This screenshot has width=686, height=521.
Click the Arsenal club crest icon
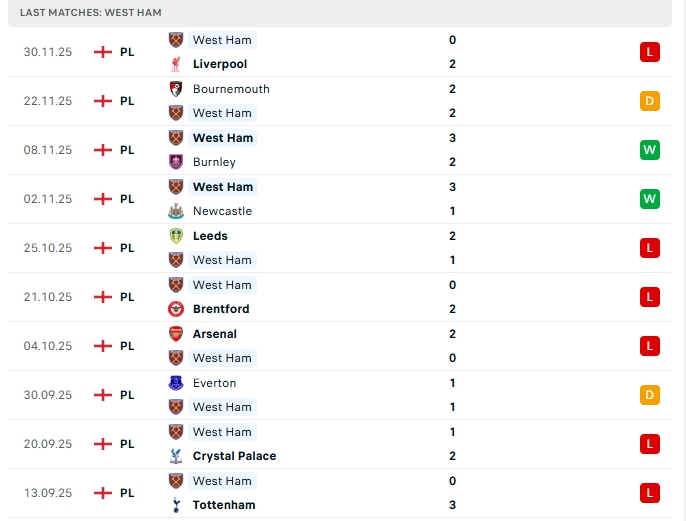pyautogui.click(x=176, y=334)
